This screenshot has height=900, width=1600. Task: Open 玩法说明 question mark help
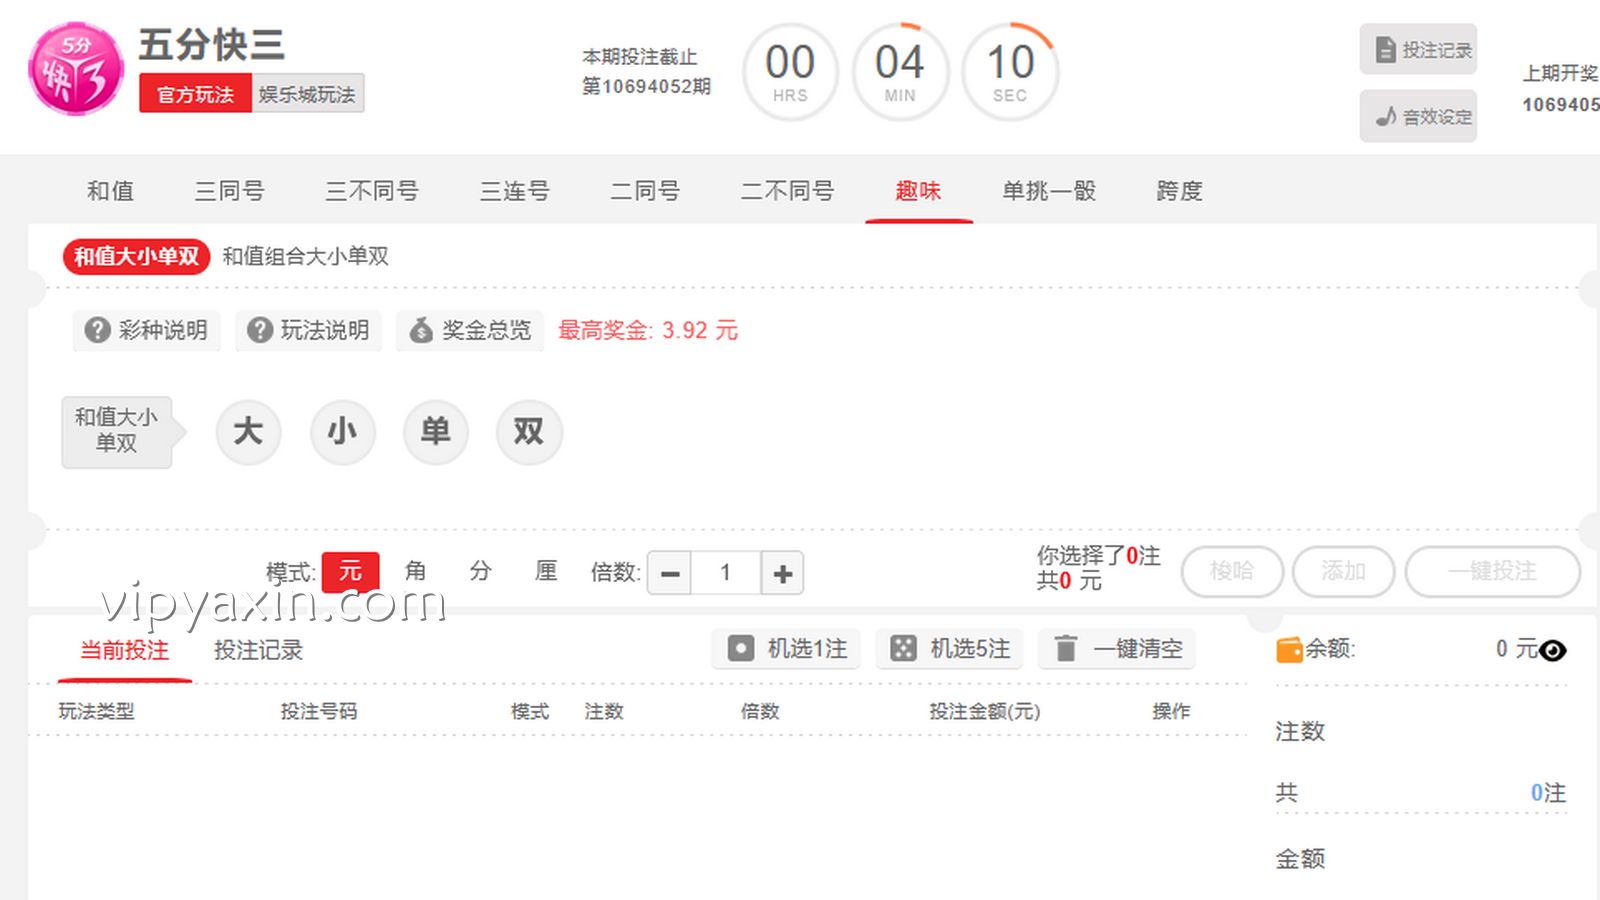(x=309, y=330)
